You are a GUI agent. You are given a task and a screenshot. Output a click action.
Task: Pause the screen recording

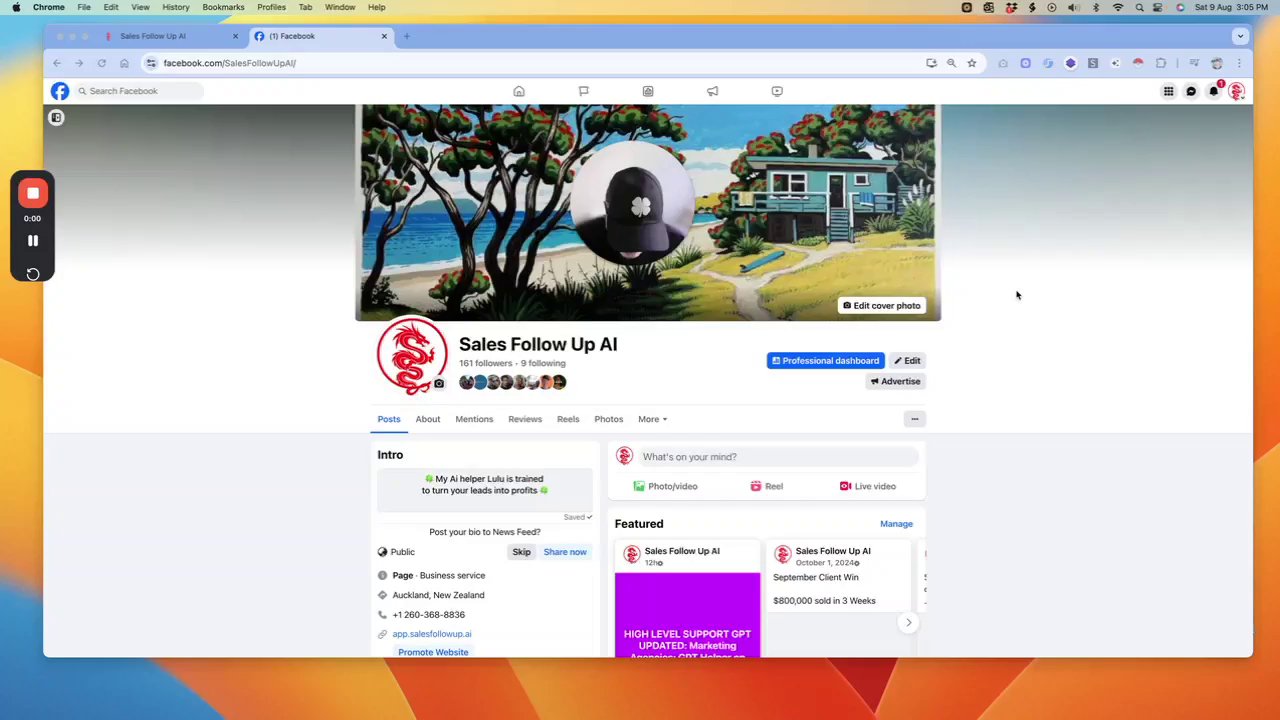pyautogui.click(x=33, y=241)
